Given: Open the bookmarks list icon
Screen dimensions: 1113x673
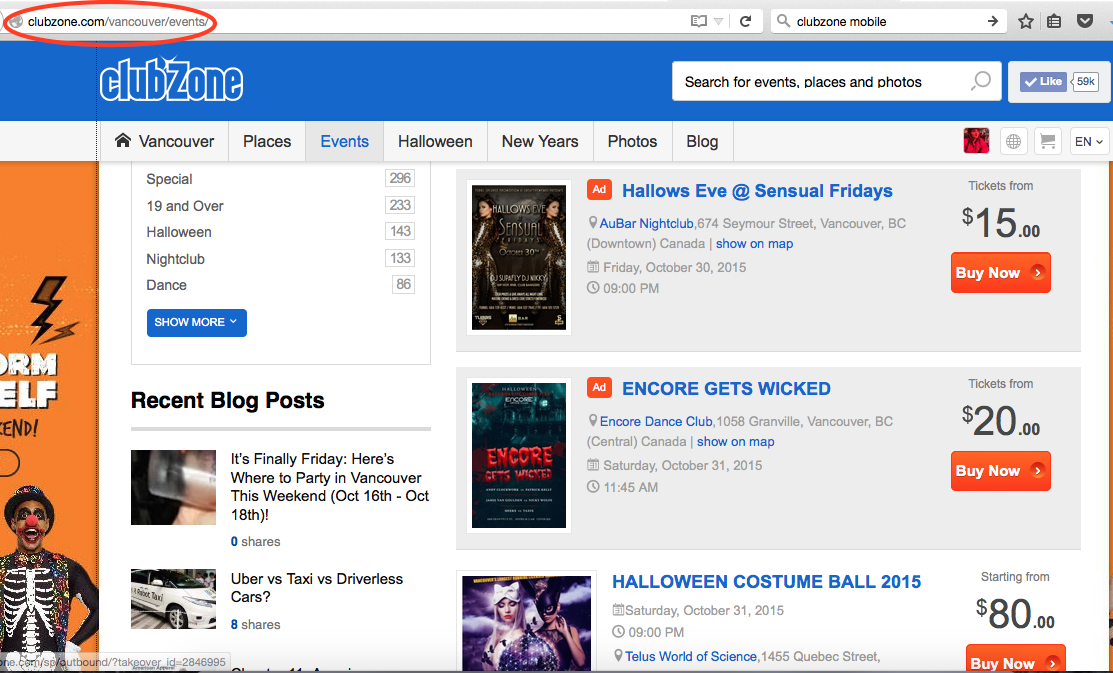Looking at the screenshot, I should click(x=1055, y=21).
